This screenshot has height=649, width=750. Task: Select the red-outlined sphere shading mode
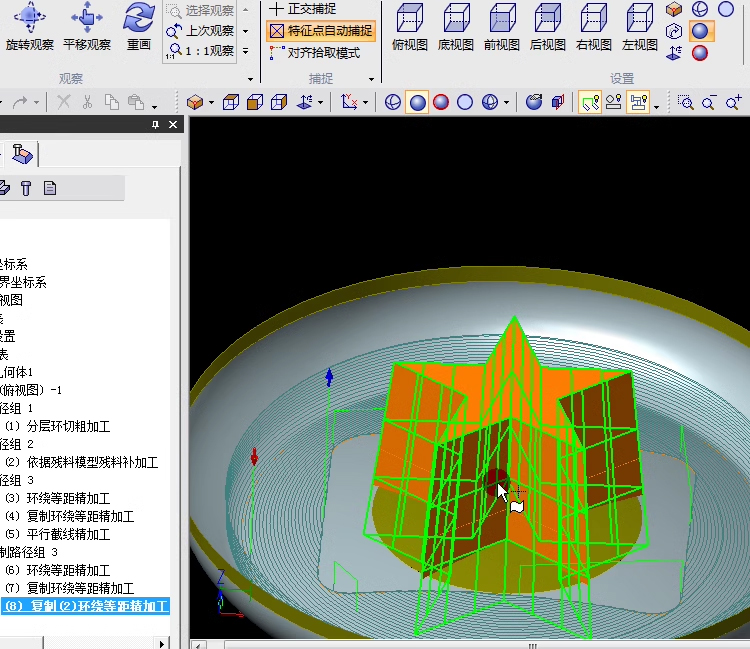point(441,102)
